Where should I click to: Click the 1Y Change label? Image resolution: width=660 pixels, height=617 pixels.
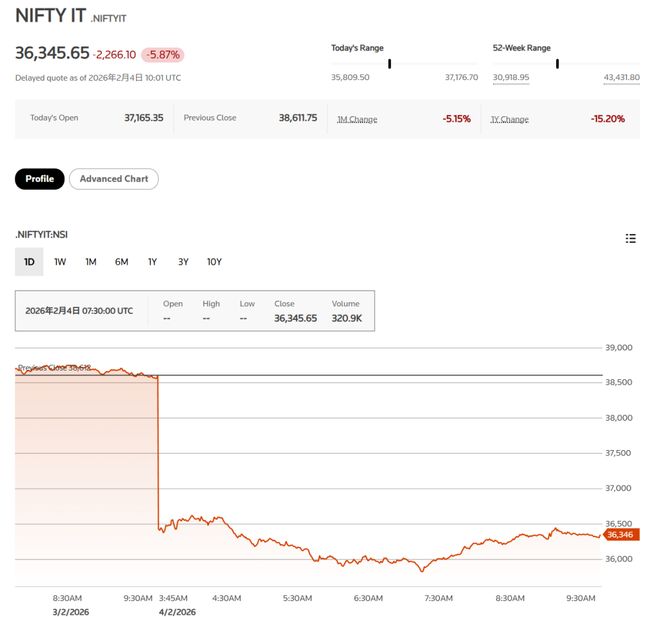pyautogui.click(x=509, y=120)
